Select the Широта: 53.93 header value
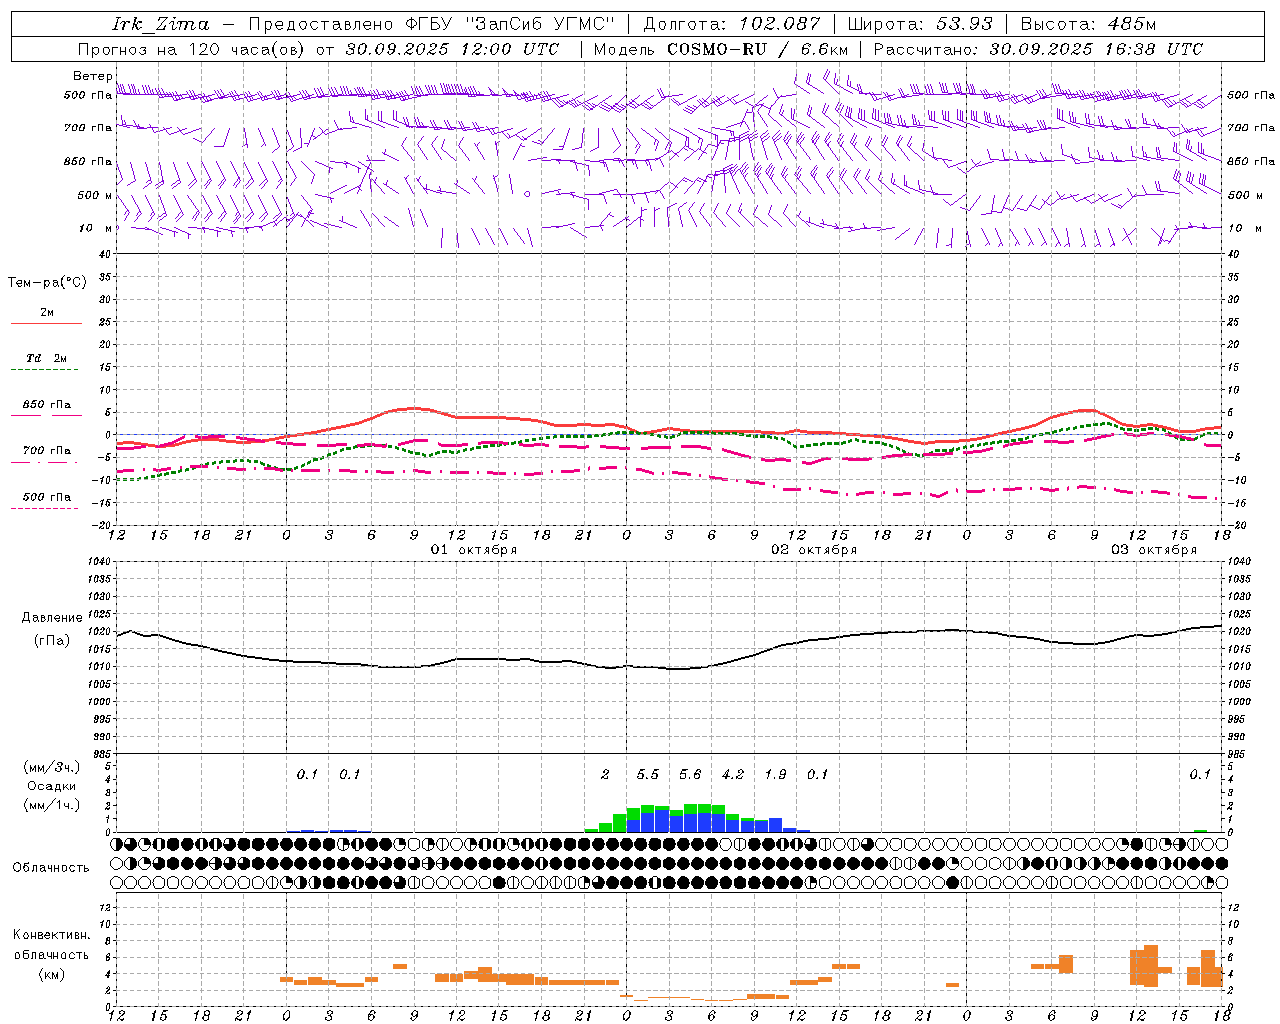 pyautogui.click(x=920, y=24)
